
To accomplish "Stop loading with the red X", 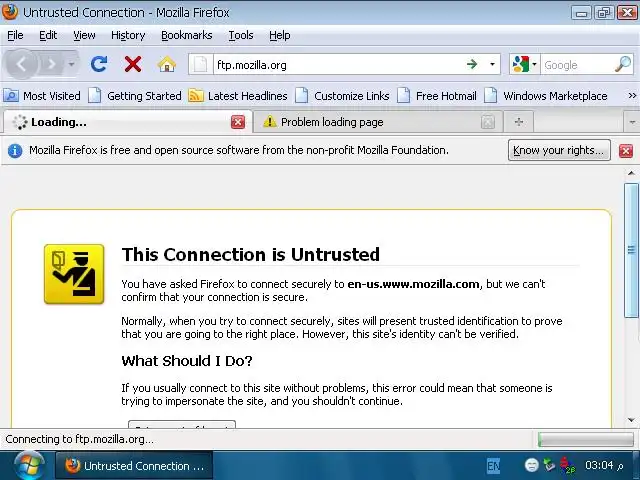I will click(133, 64).
